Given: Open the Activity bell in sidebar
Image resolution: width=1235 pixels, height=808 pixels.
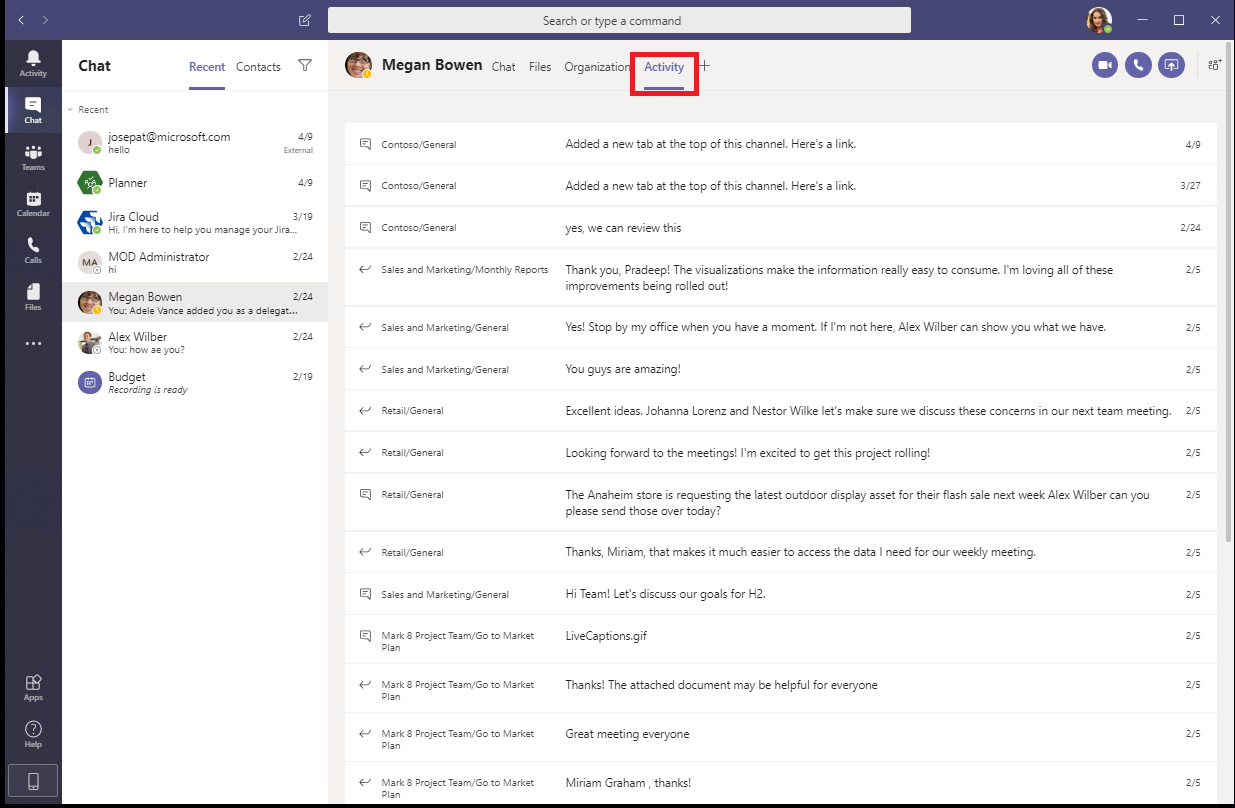Looking at the screenshot, I should pyautogui.click(x=33, y=63).
